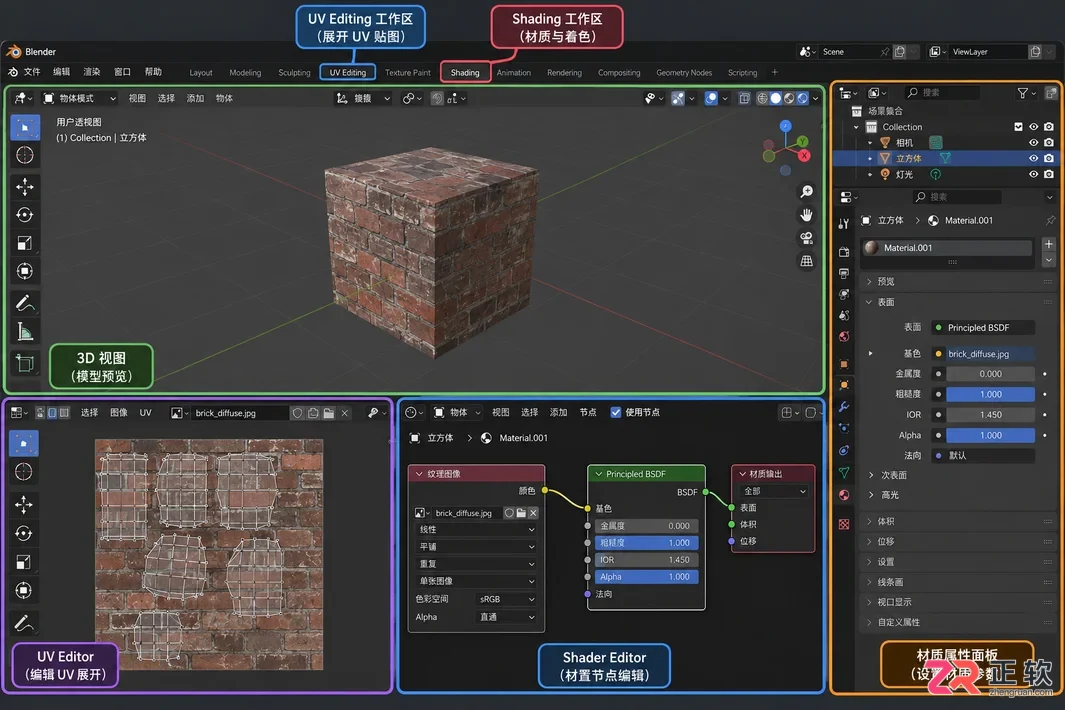Switch to the Geometry Nodes workspace tab
The height and width of the screenshot is (710, 1065).
(x=684, y=73)
